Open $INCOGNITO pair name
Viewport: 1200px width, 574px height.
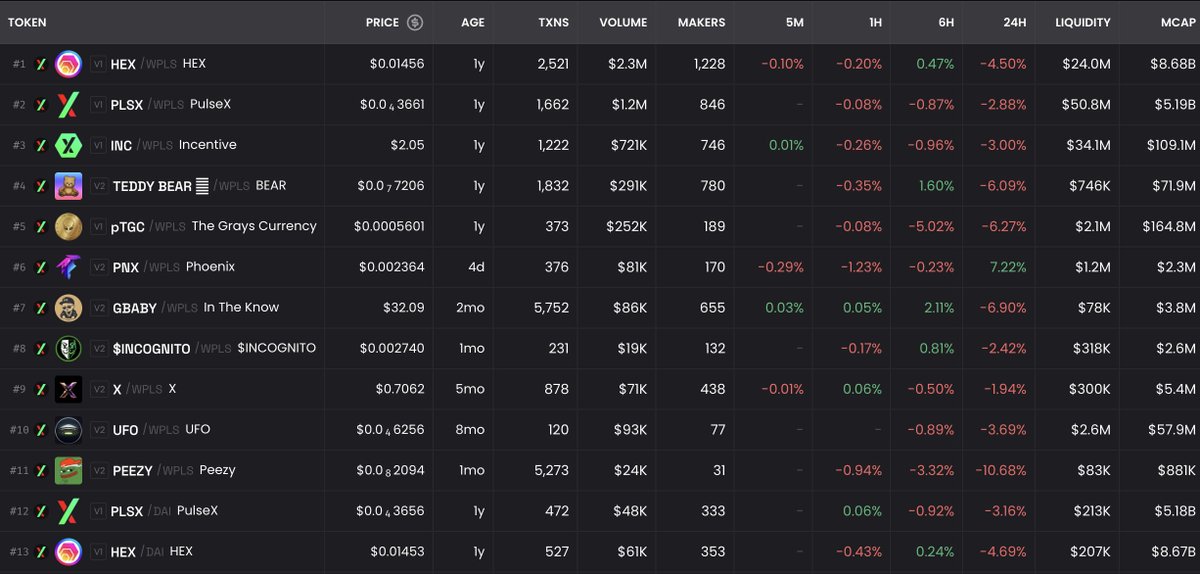point(214,348)
